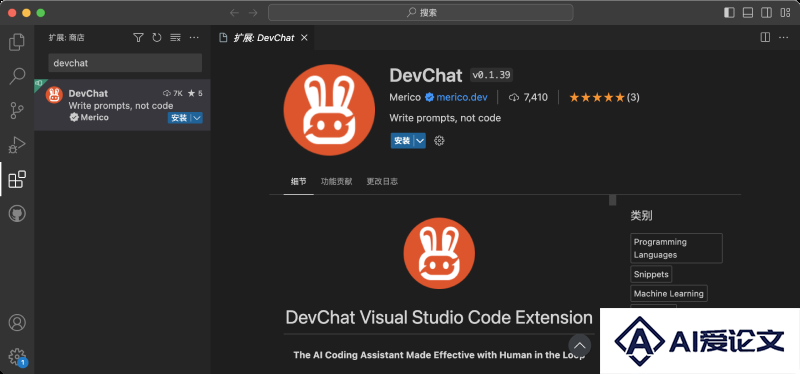Refresh the extensions list
The width and height of the screenshot is (800, 374).
[x=157, y=37]
